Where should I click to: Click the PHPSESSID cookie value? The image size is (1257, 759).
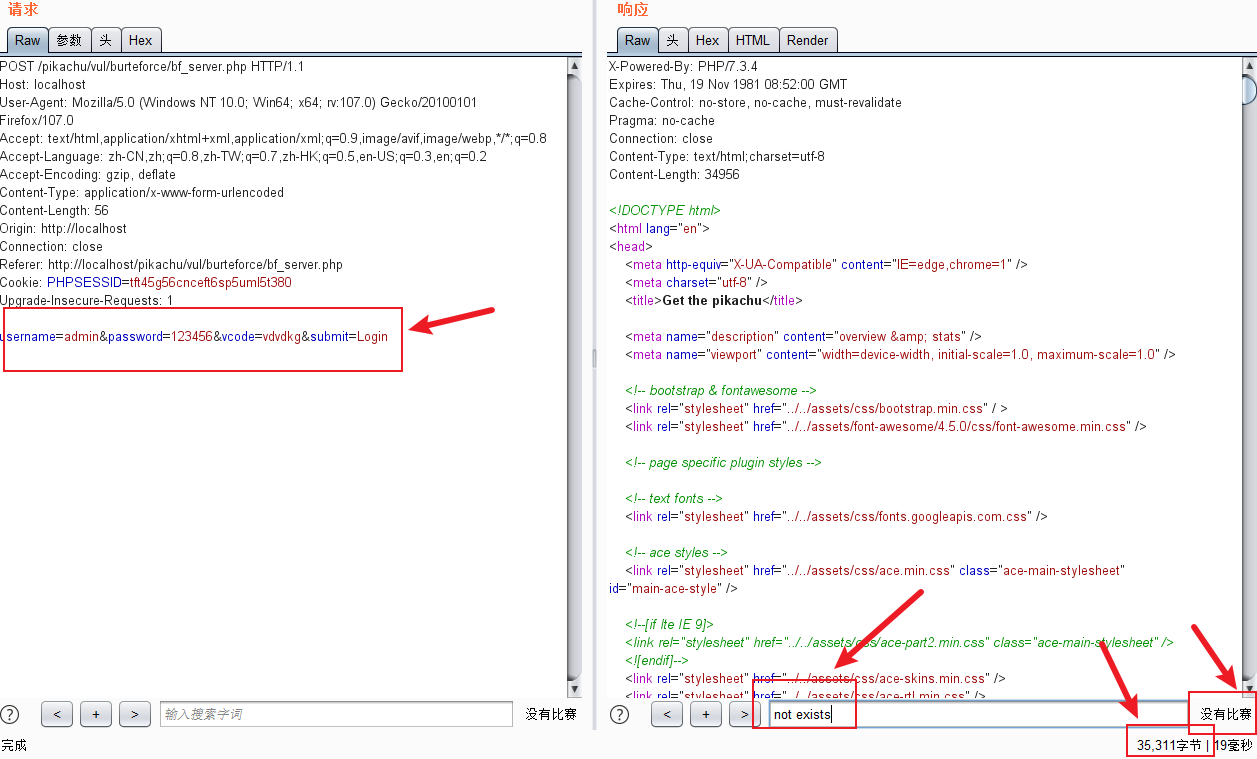click(210, 283)
